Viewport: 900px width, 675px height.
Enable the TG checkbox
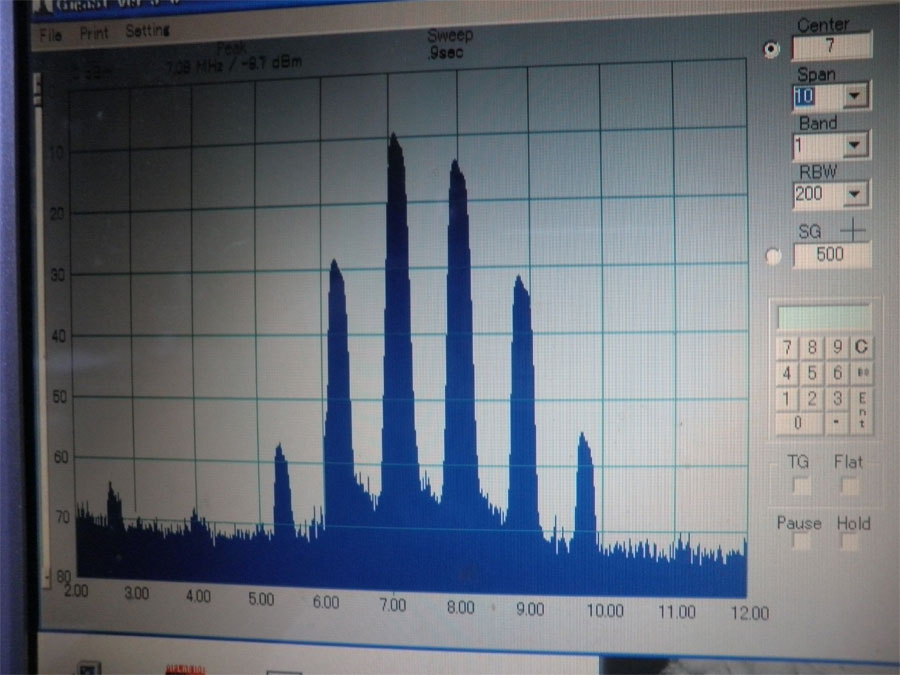pos(801,486)
